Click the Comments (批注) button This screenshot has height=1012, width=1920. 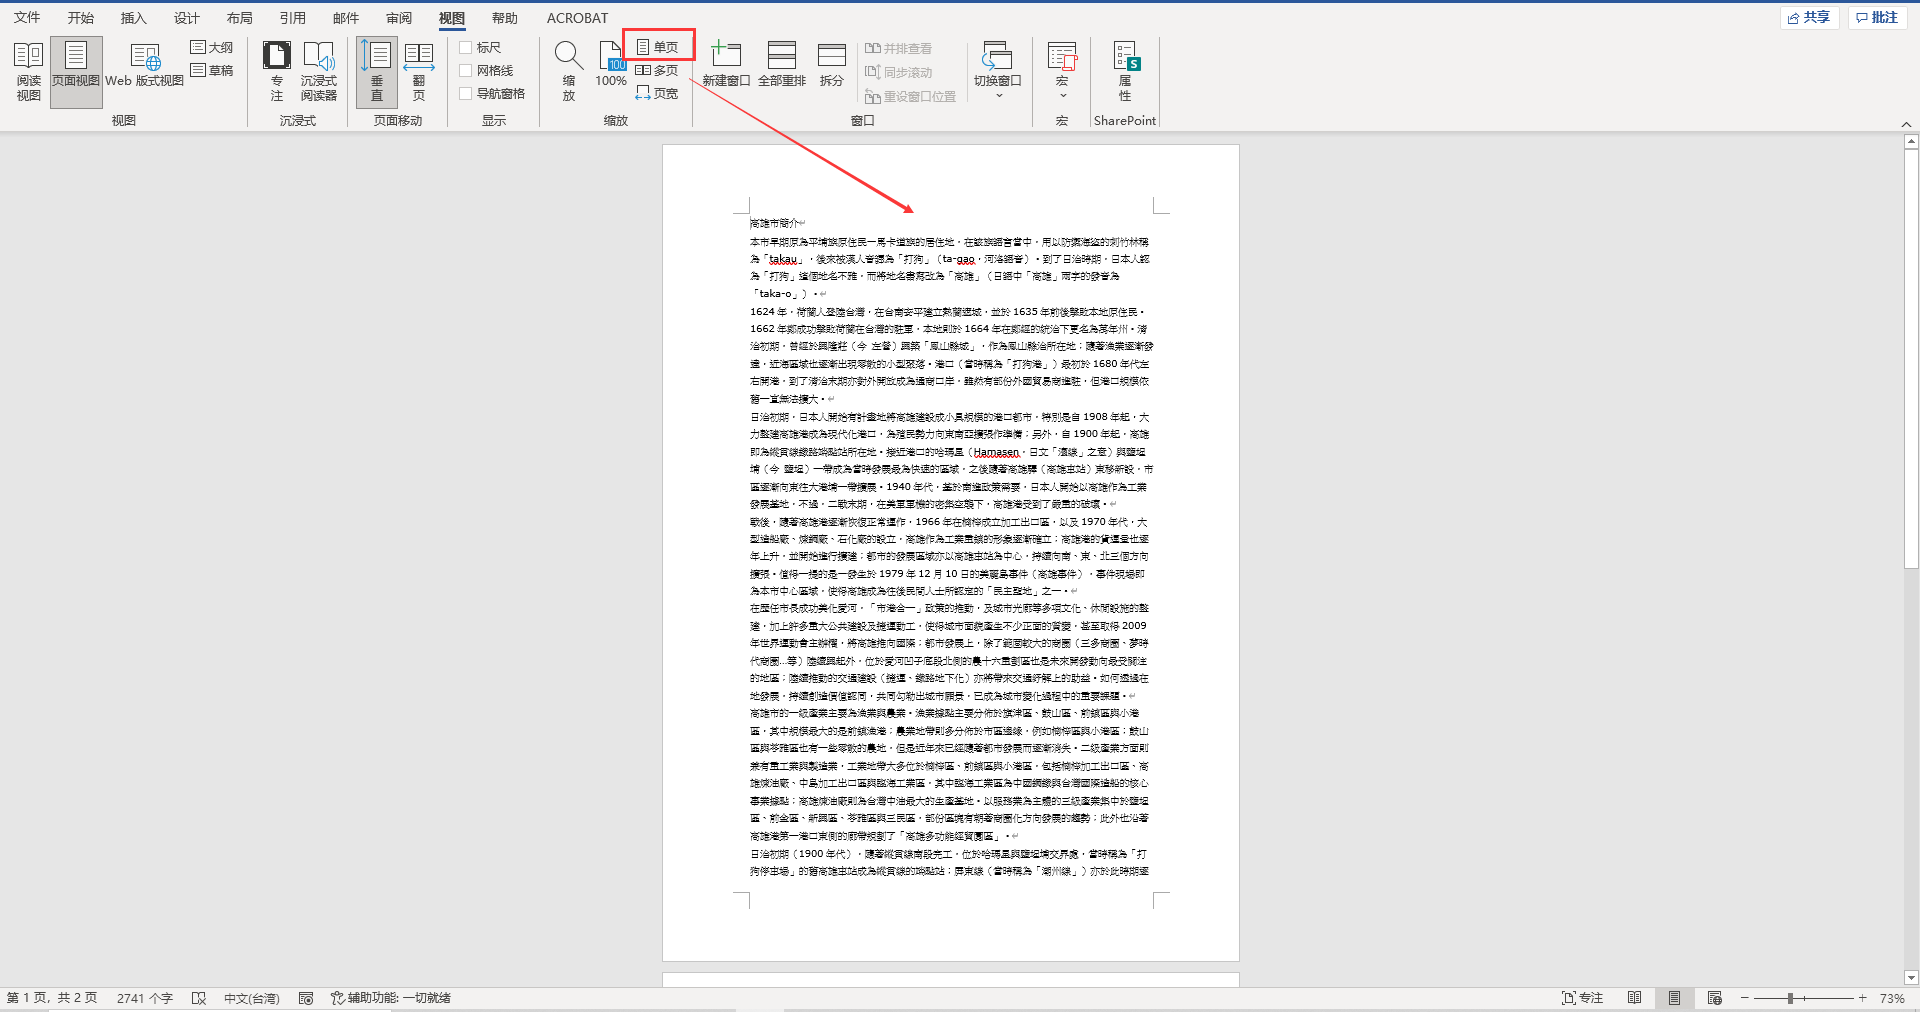1877,17
